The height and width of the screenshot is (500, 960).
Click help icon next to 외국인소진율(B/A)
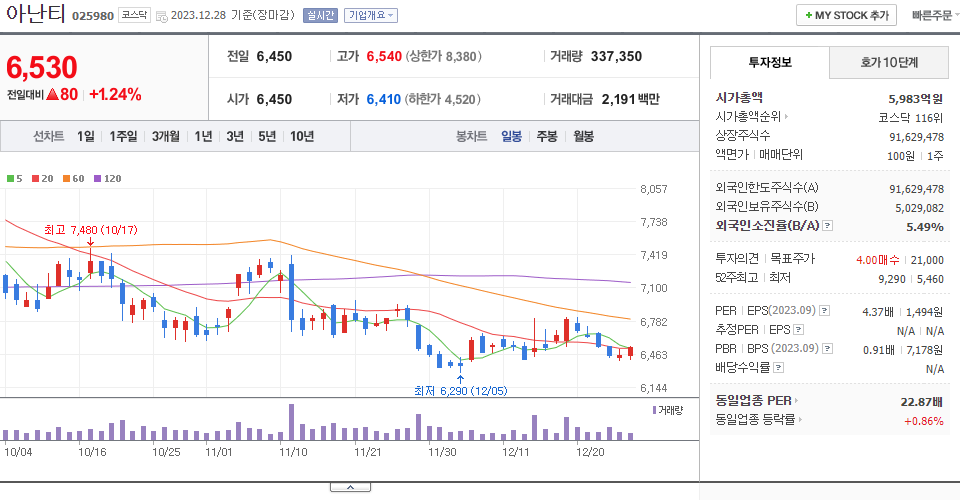click(827, 226)
